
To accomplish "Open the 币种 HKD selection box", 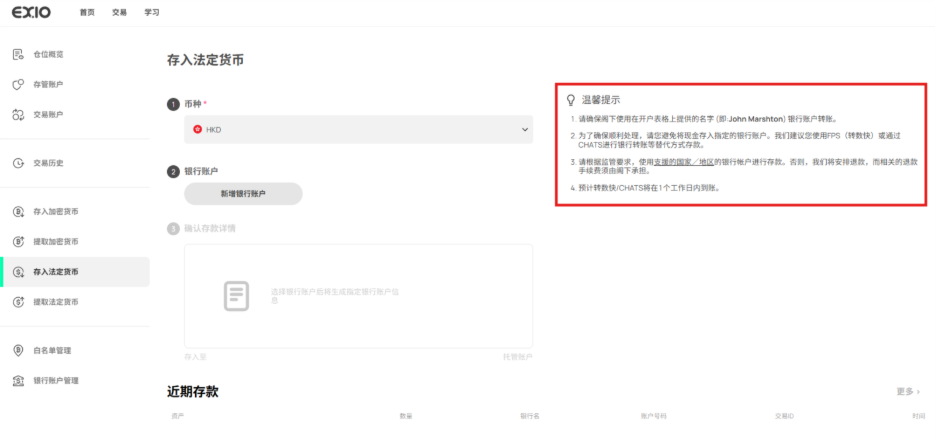I will [358, 130].
